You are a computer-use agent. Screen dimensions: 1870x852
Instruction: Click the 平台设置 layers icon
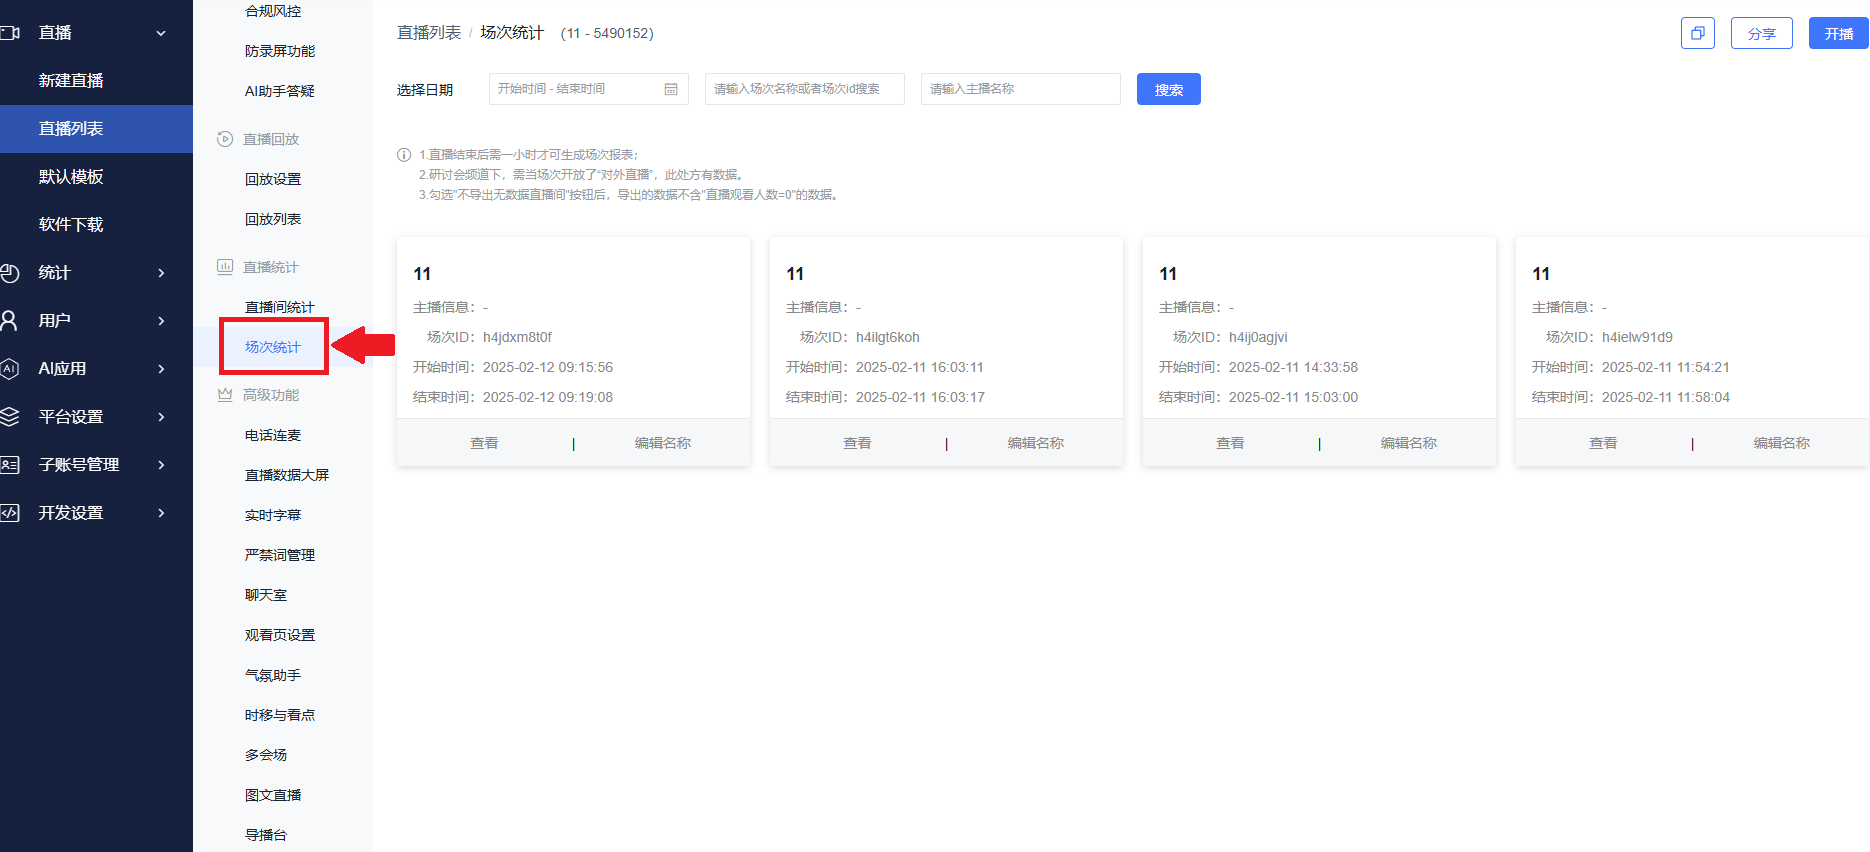pos(10,417)
